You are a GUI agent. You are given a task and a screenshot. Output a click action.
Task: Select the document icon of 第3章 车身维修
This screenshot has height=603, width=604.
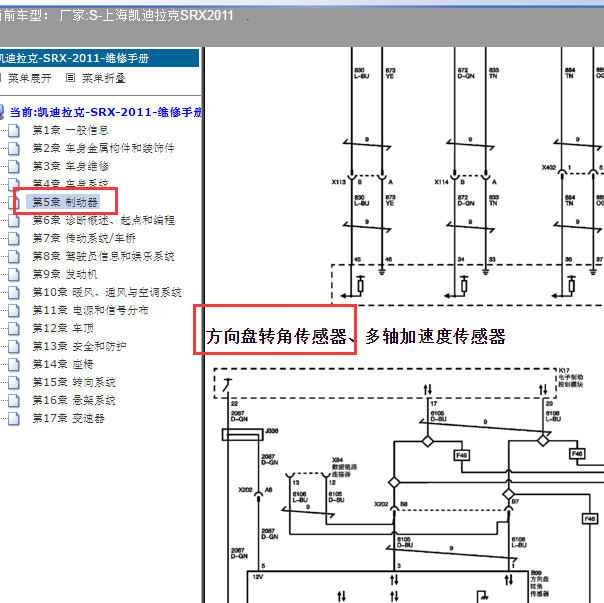pos(14,166)
